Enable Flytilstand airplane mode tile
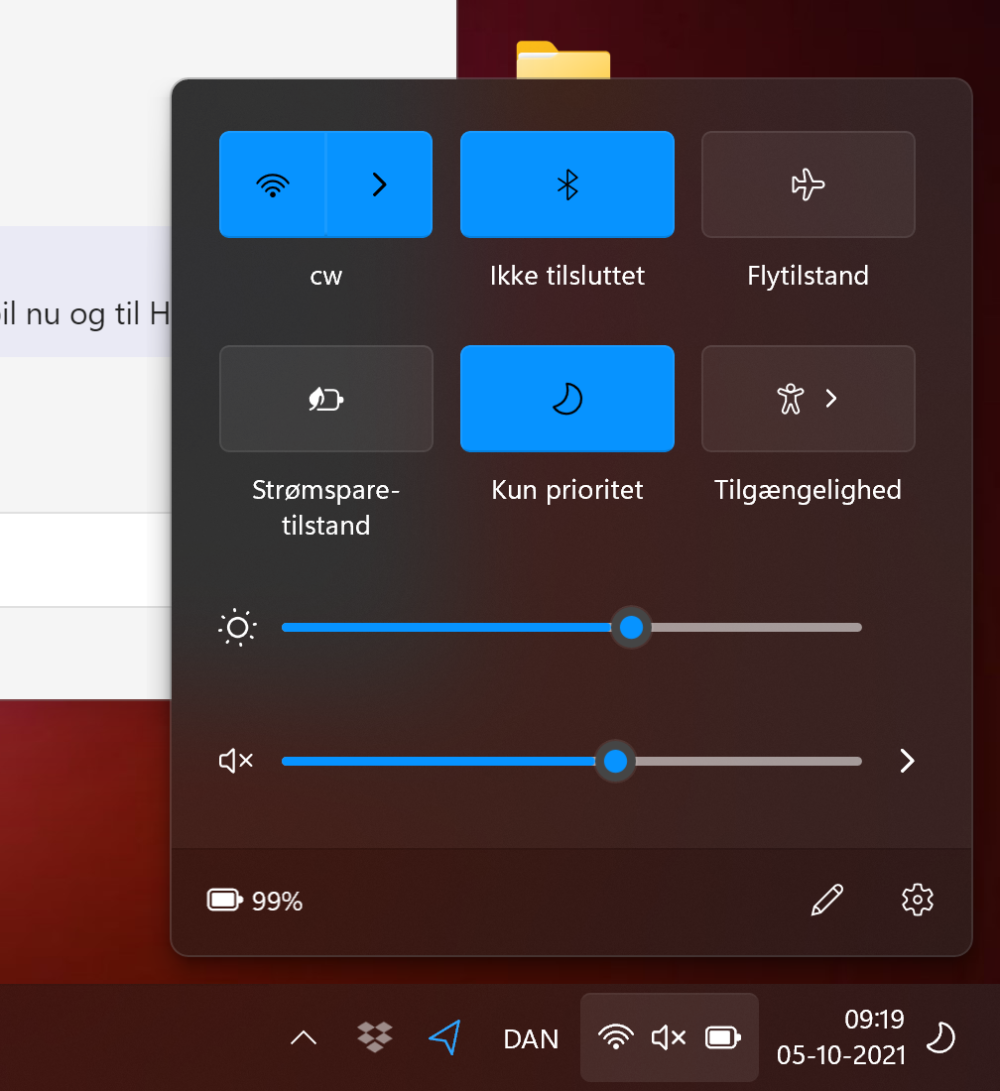This screenshot has width=1000, height=1091. [x=808, y=184]
